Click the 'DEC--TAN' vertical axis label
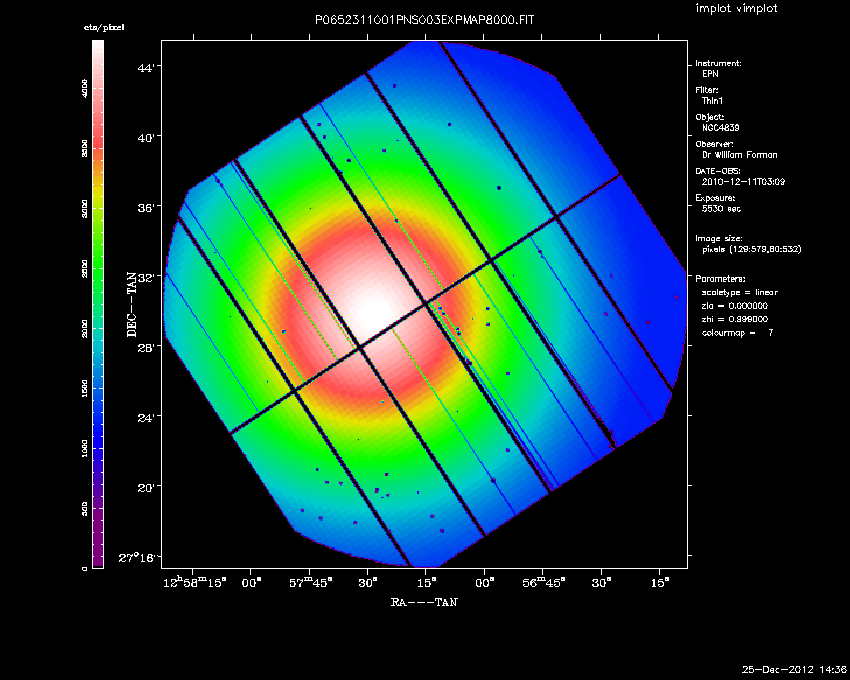Image resolution: width=850 pixels, height=680 pixels. pyautogui.click(x=132, y=304)
